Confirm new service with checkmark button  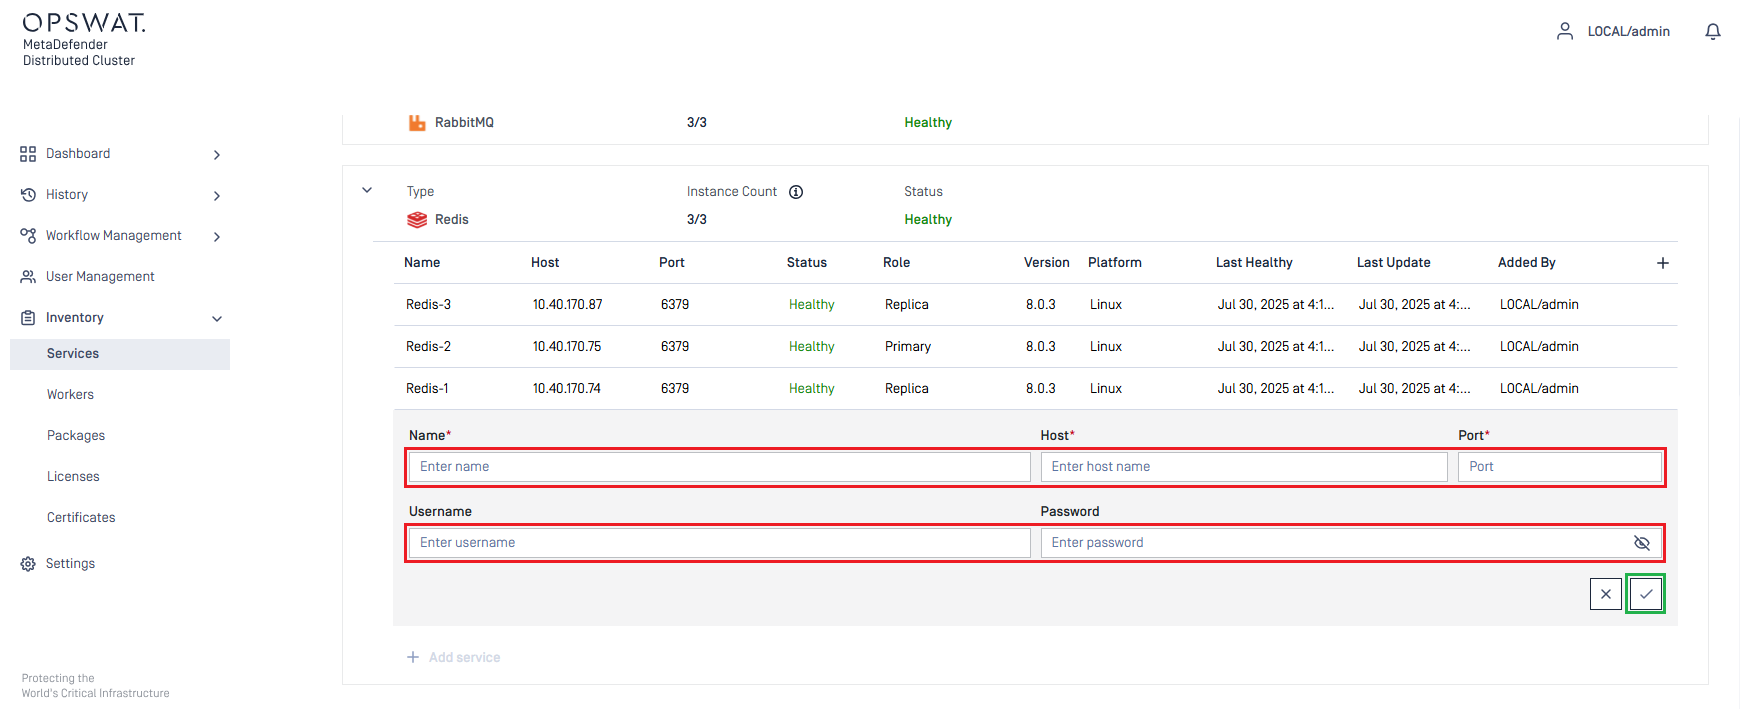point(1645,594)
